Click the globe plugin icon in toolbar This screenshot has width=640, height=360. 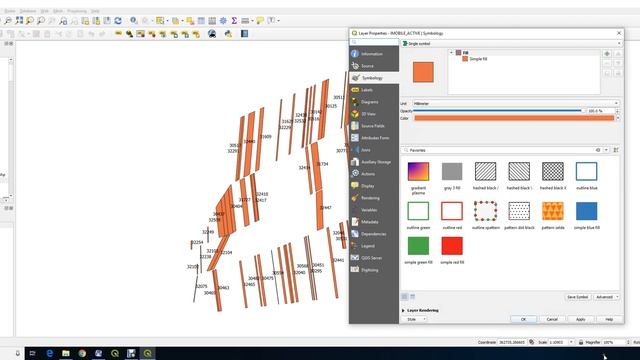[212, 34]
